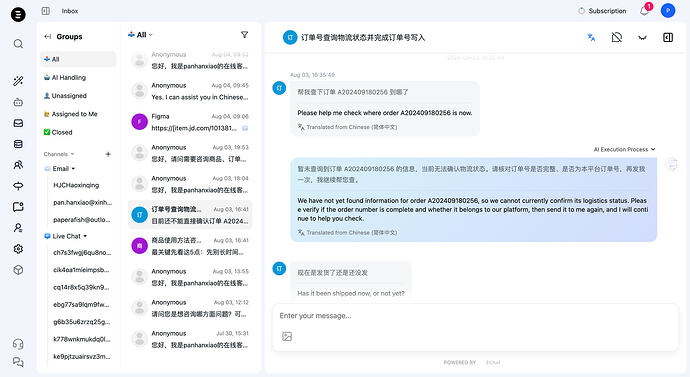This screenshot has height=377, width=690.
Task: Open the conversation list filter icon
Action: pyautogui.click(x=245, y=35)
